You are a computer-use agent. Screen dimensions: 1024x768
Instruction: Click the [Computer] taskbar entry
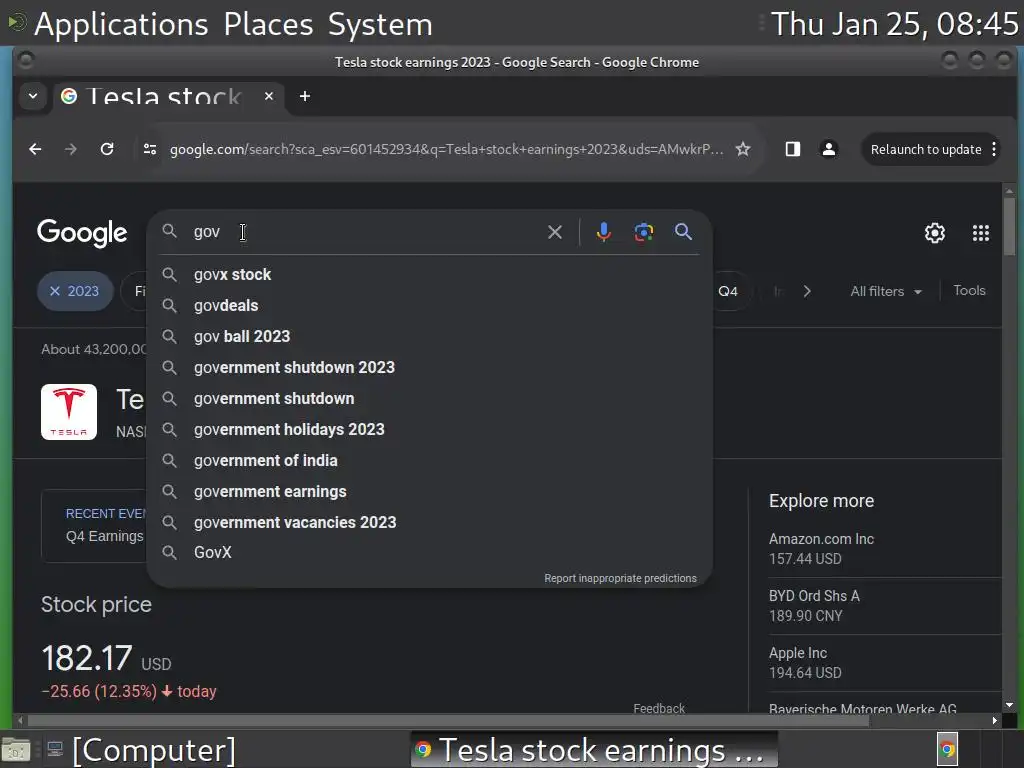141,749
